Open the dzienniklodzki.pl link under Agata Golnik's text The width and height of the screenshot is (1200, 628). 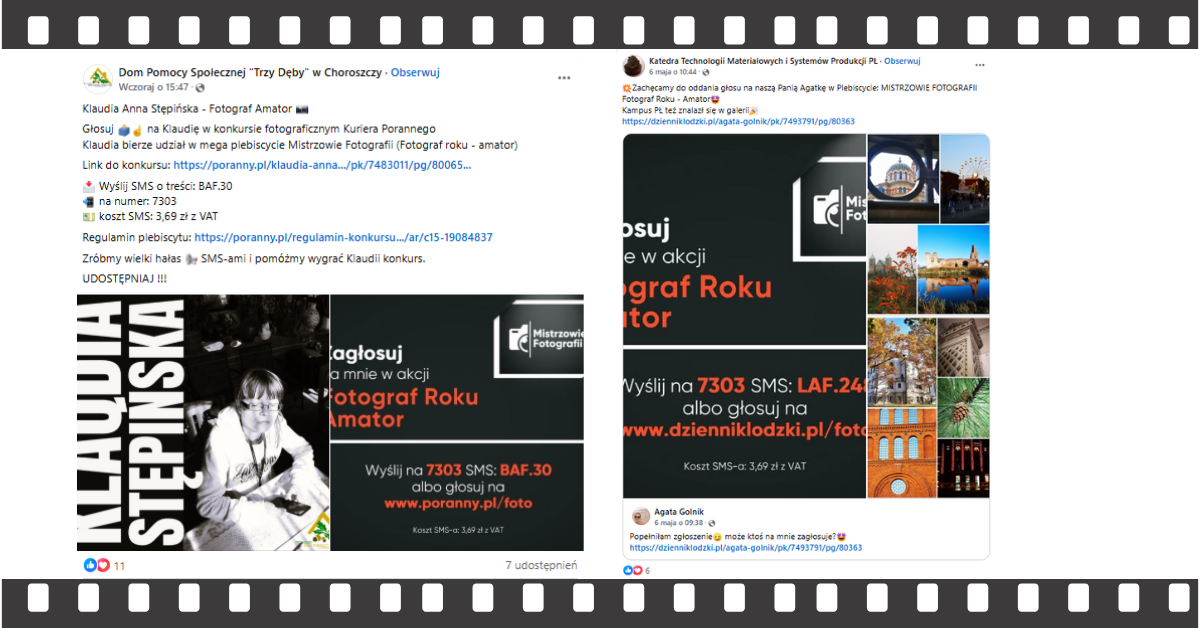click(746, 548)
